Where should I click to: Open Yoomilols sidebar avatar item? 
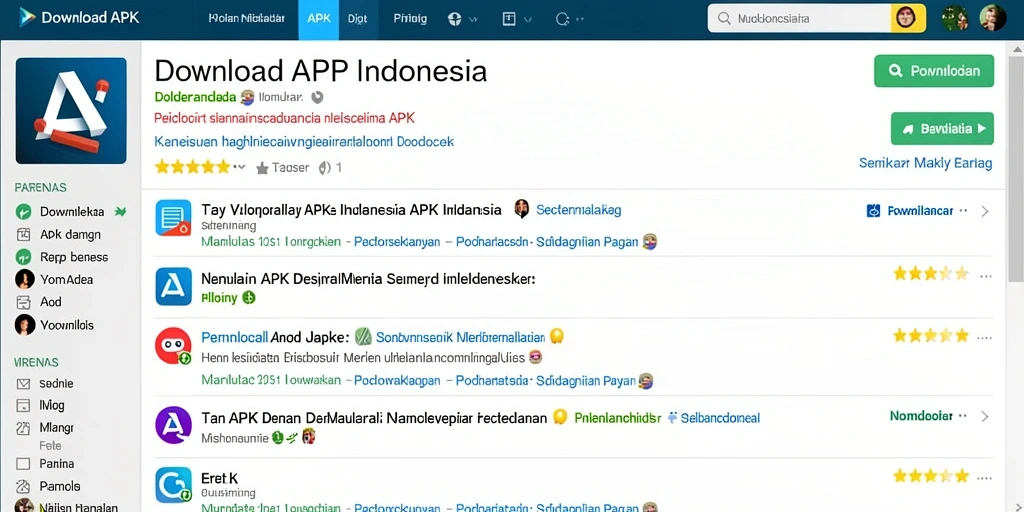pos(54,325)
